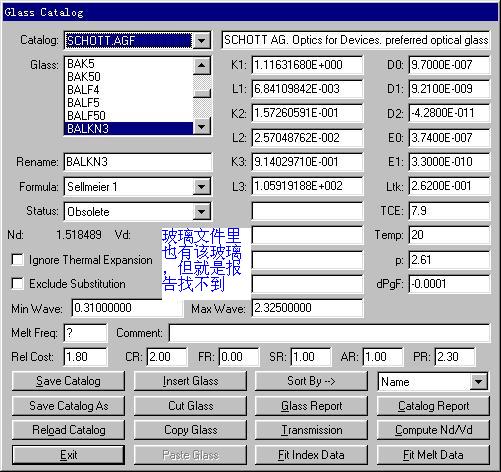Click the Max Wave field
The height and width of the screenshot is (472, 501).
pyautogui.click(x=307, y=308)
